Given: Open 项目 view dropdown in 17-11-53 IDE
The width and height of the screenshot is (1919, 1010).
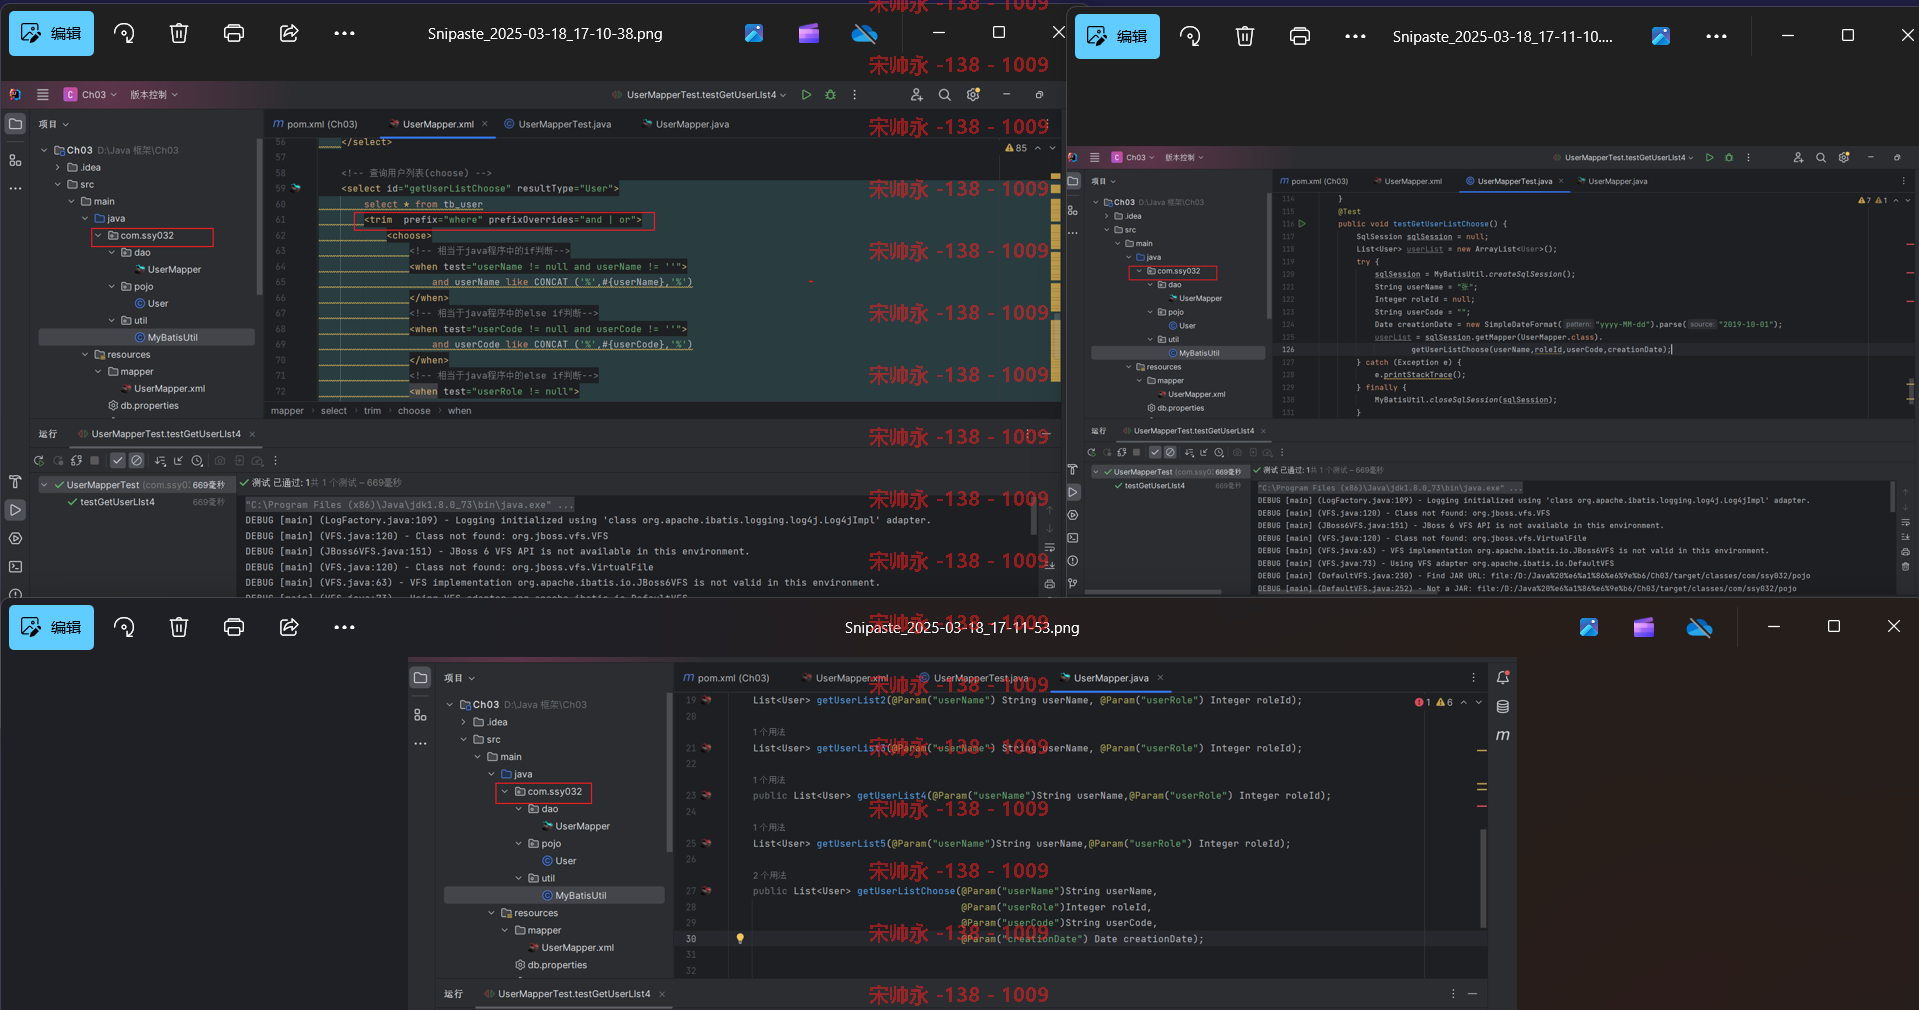Looking at the screenshot, I should 460,678.
